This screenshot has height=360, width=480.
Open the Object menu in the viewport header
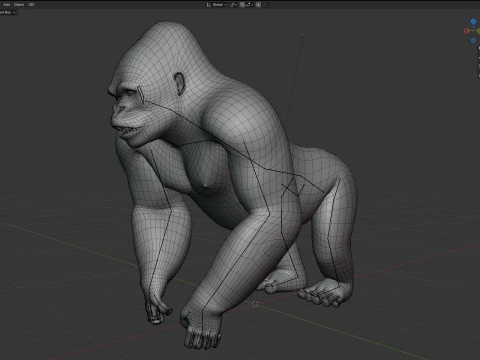(19, 5)
